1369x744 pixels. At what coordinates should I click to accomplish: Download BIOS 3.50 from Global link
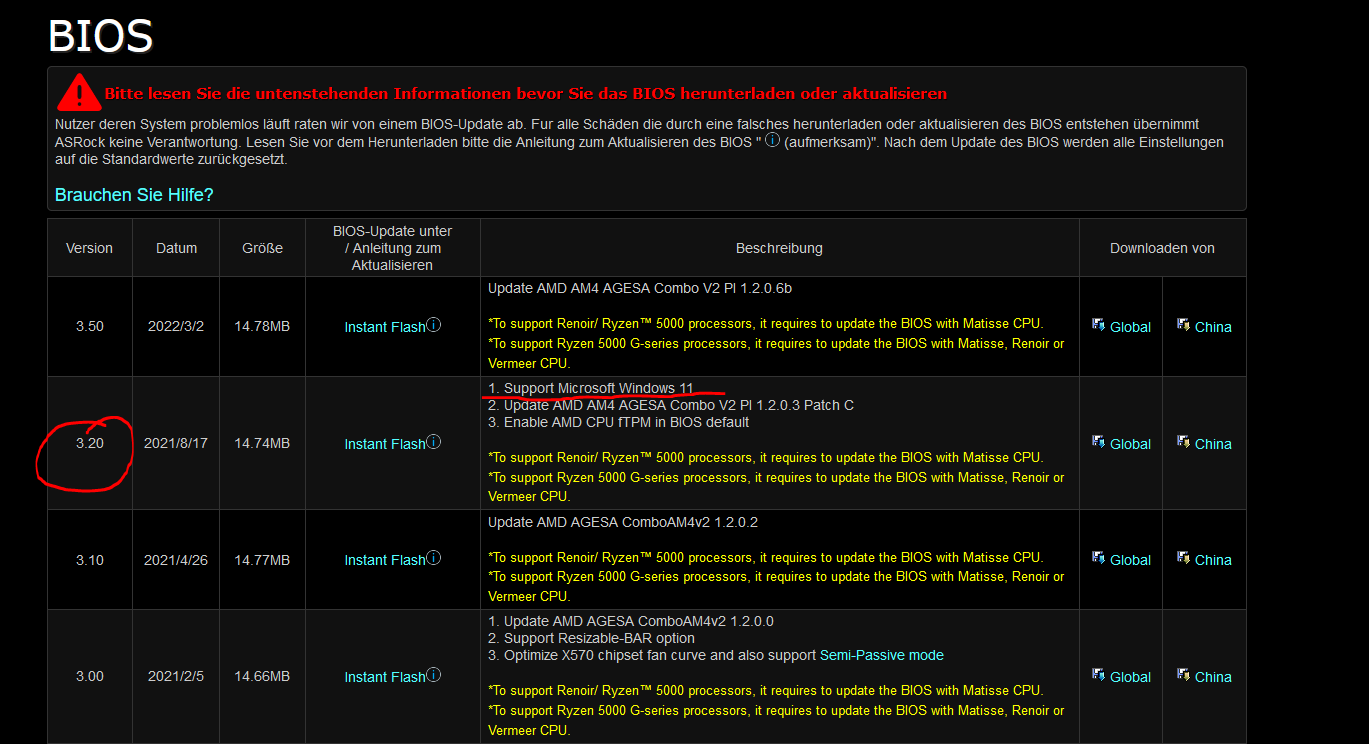(1130, 327)
